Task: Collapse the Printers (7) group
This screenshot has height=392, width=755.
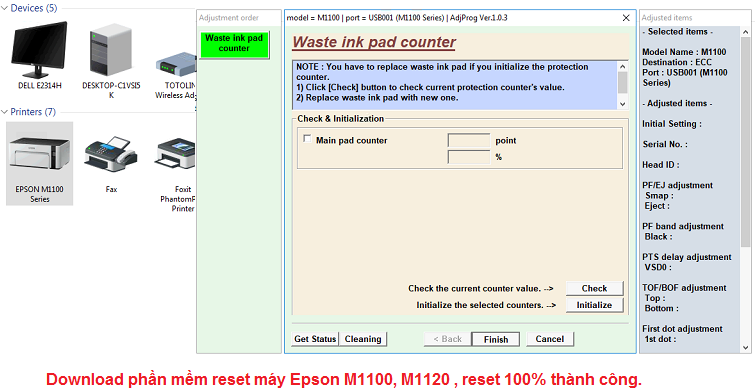Action: [4, 112]
